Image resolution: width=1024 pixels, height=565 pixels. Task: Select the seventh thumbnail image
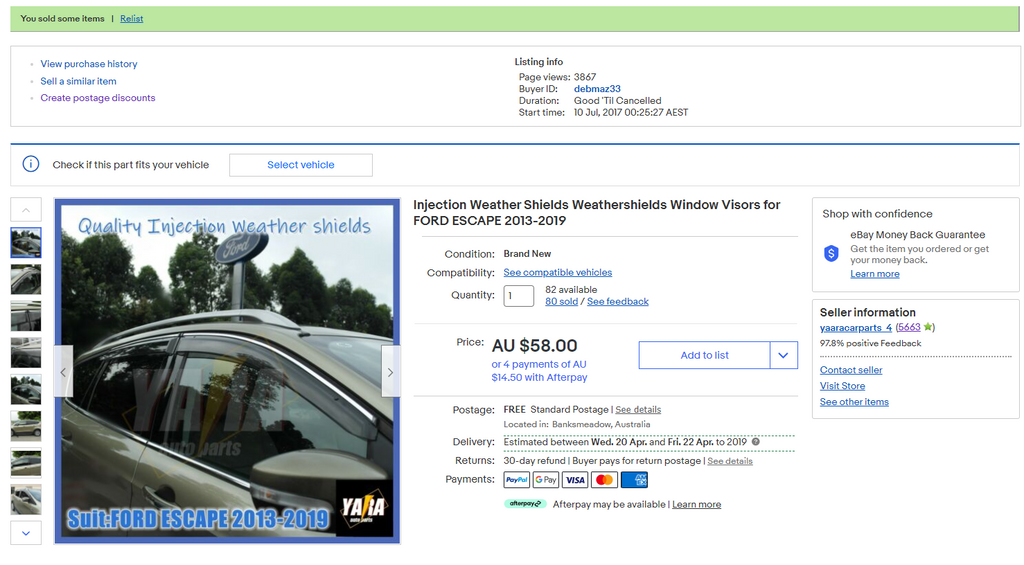(25, 463)
